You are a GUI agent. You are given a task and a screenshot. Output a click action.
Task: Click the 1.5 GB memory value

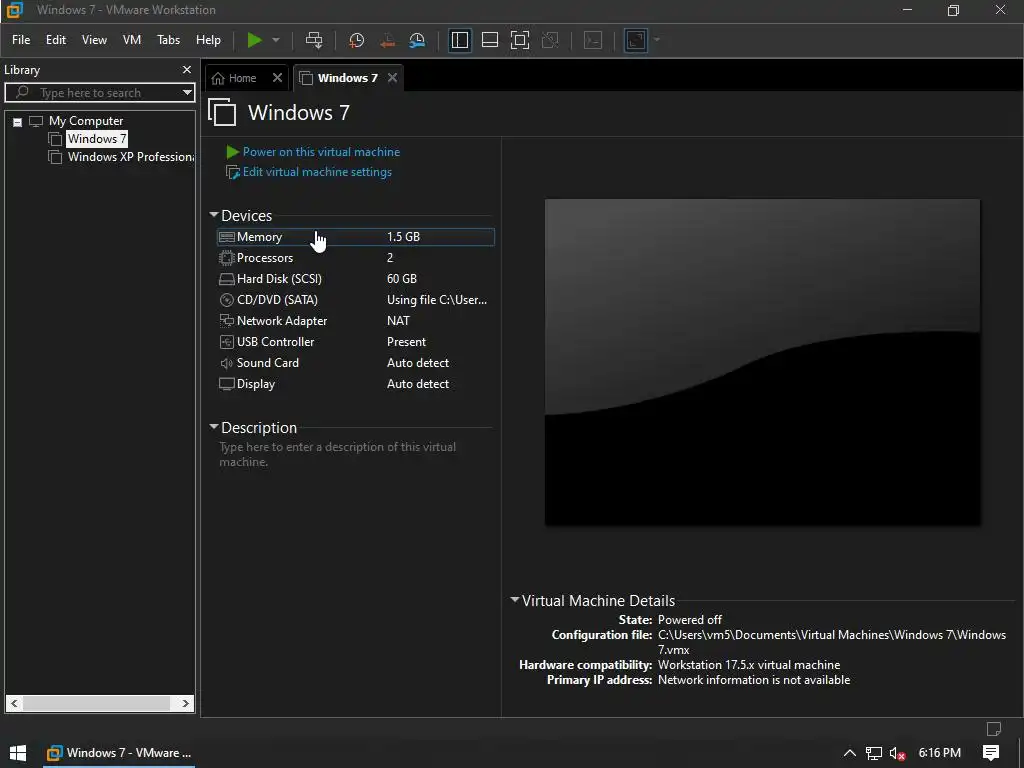point(403,237)
